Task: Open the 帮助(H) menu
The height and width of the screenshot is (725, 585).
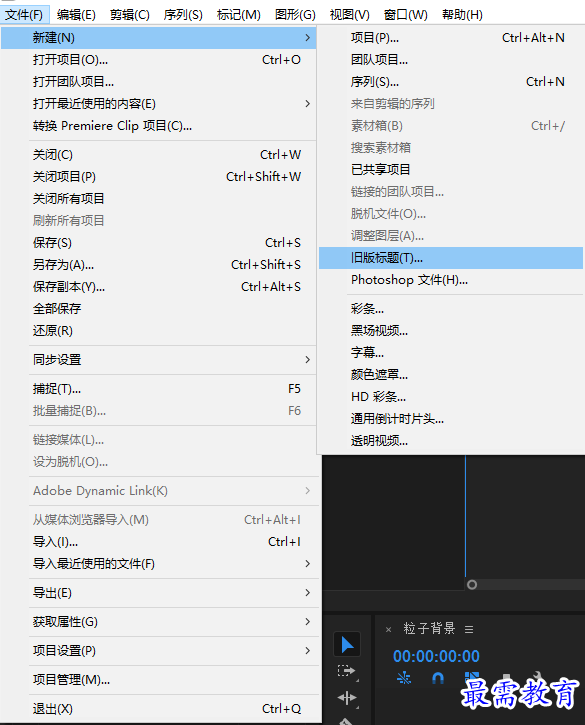Action: [462, 15]
